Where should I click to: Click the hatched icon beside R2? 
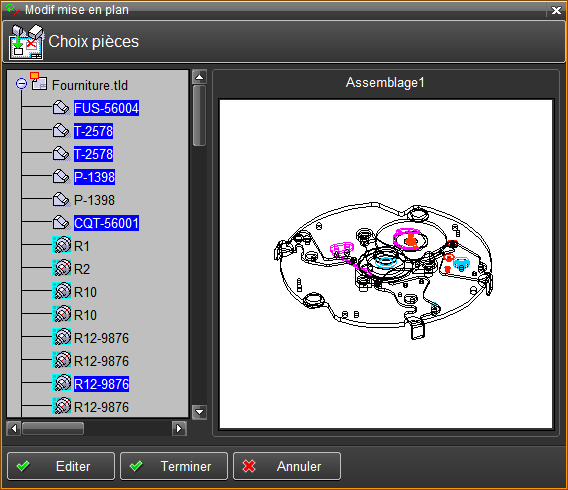tap(62, 268)
